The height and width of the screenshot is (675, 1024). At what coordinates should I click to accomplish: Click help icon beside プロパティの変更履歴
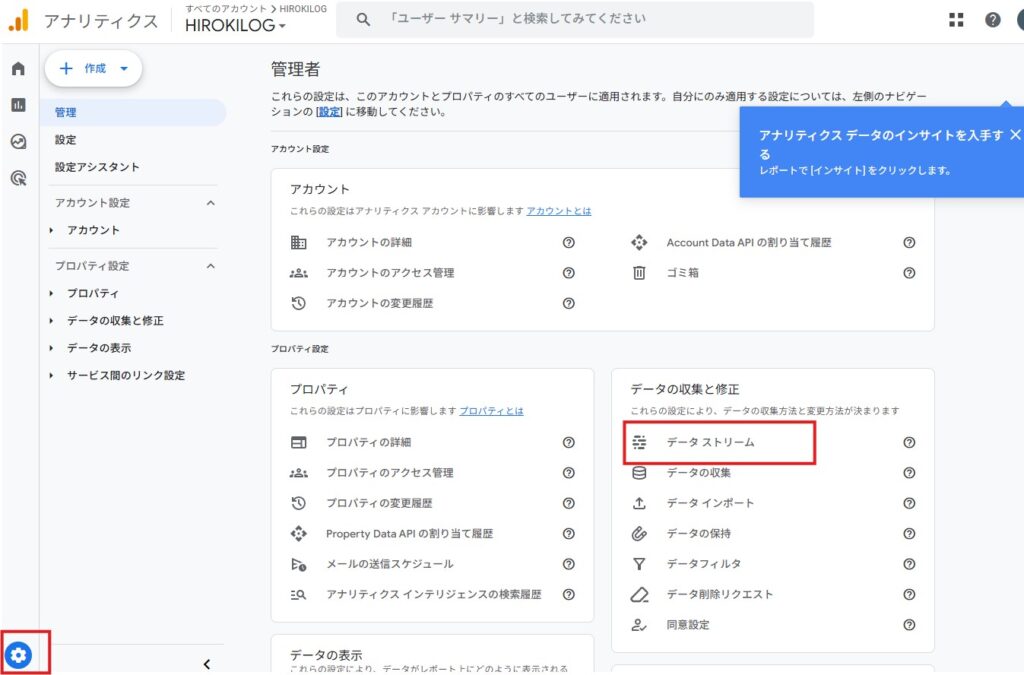coord(569,503)
